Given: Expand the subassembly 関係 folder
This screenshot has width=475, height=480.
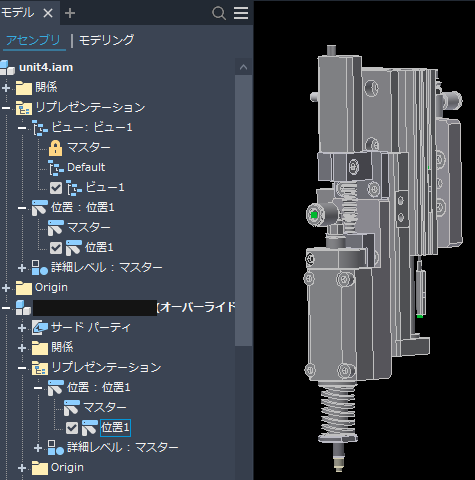Looking at the screenshot, I should (22, 348).
